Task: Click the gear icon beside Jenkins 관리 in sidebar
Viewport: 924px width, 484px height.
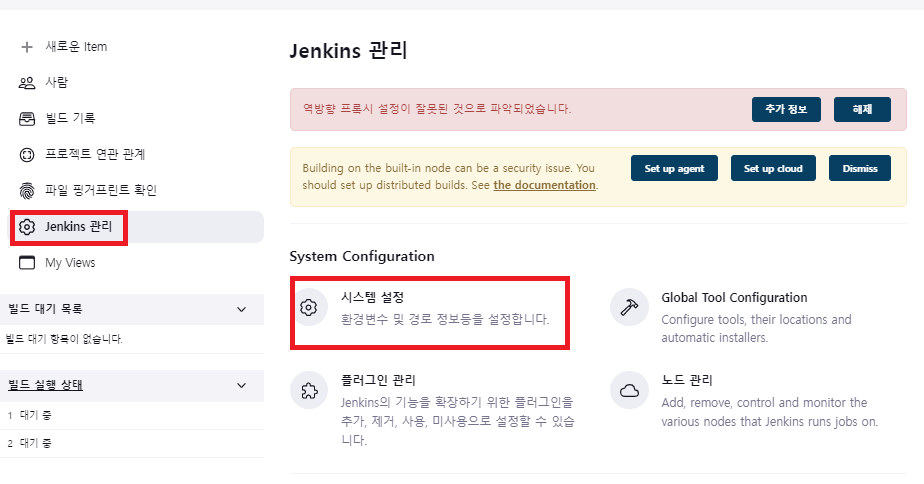Action: (27, 226)
